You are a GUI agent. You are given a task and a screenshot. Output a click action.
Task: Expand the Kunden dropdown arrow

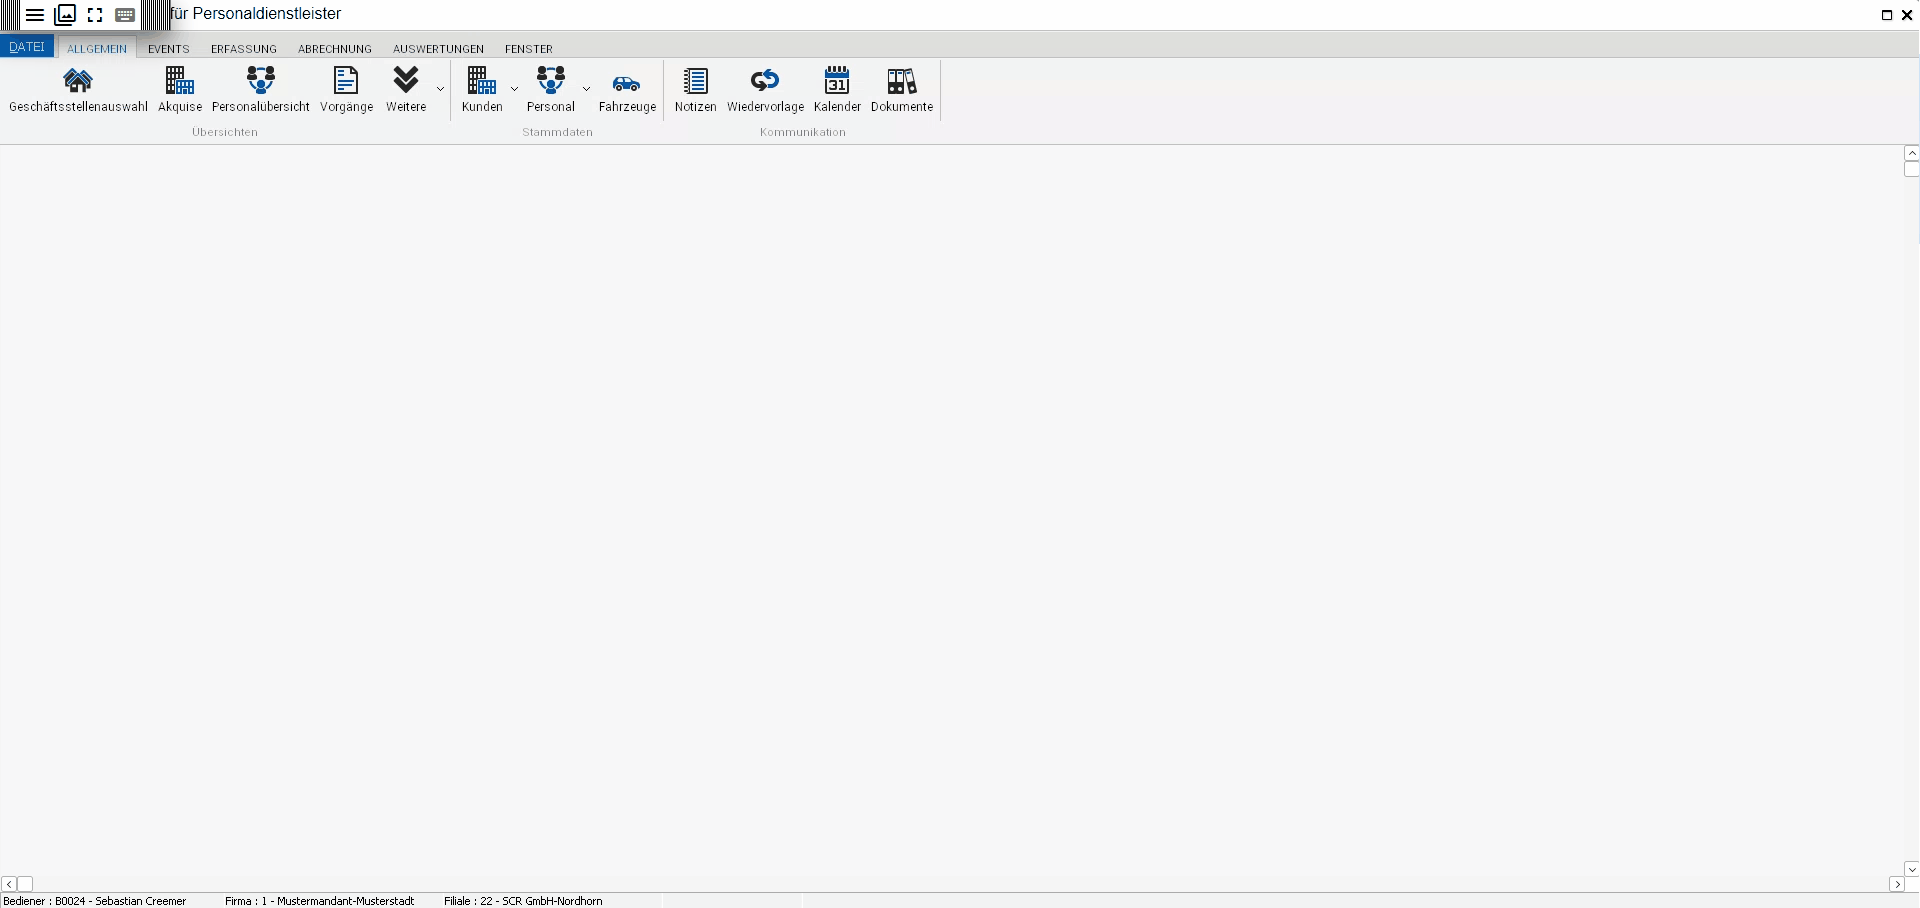tap(515, 89)
